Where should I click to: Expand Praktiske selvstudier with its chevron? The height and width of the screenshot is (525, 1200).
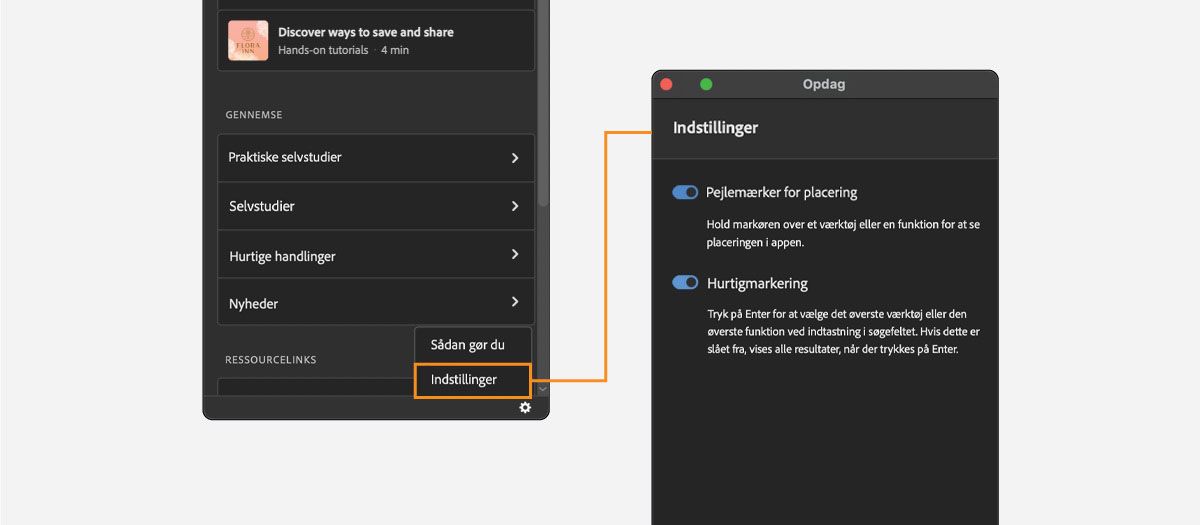tap(515, 158)
